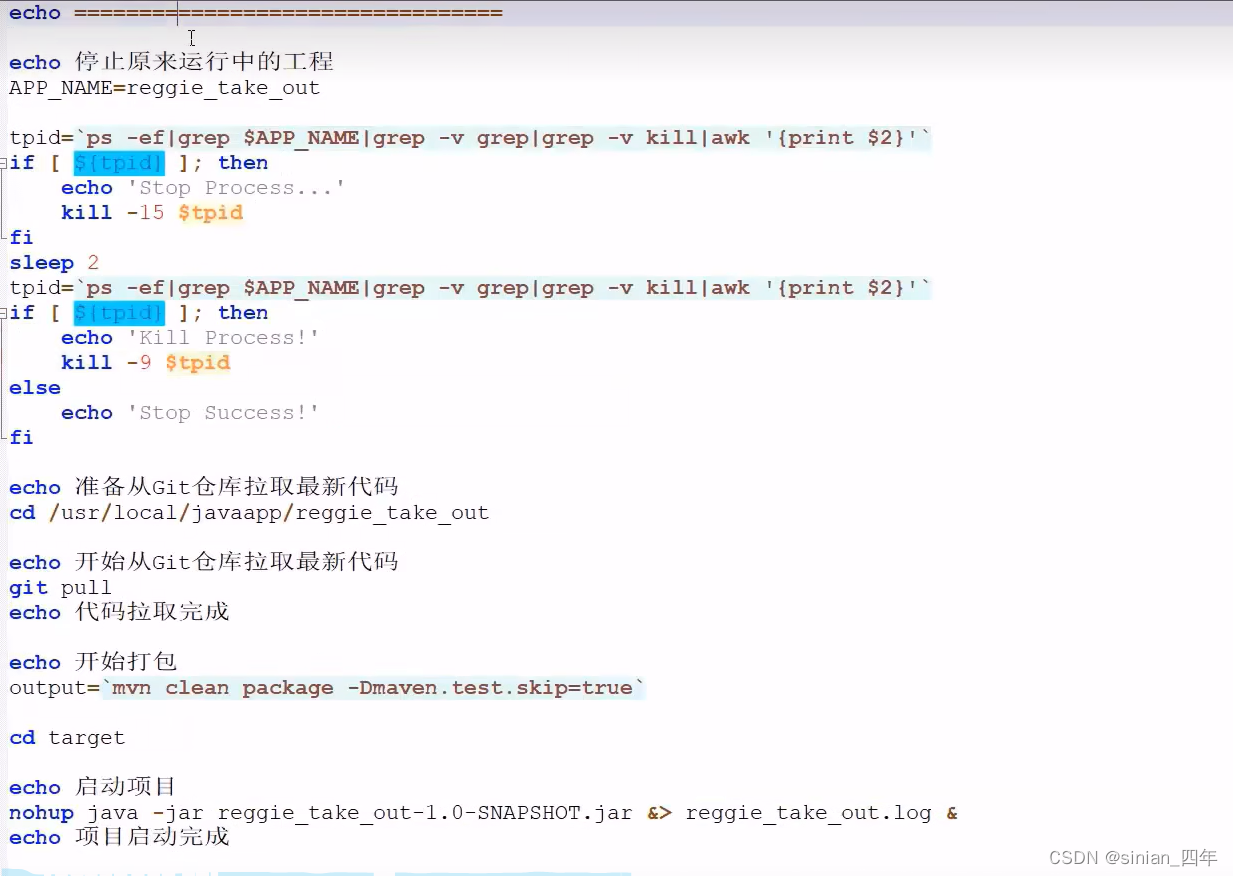1233x876 pixels.
Task: Click the line 'echo 停止原来运行中的工程'
Action: coord(171,62)
